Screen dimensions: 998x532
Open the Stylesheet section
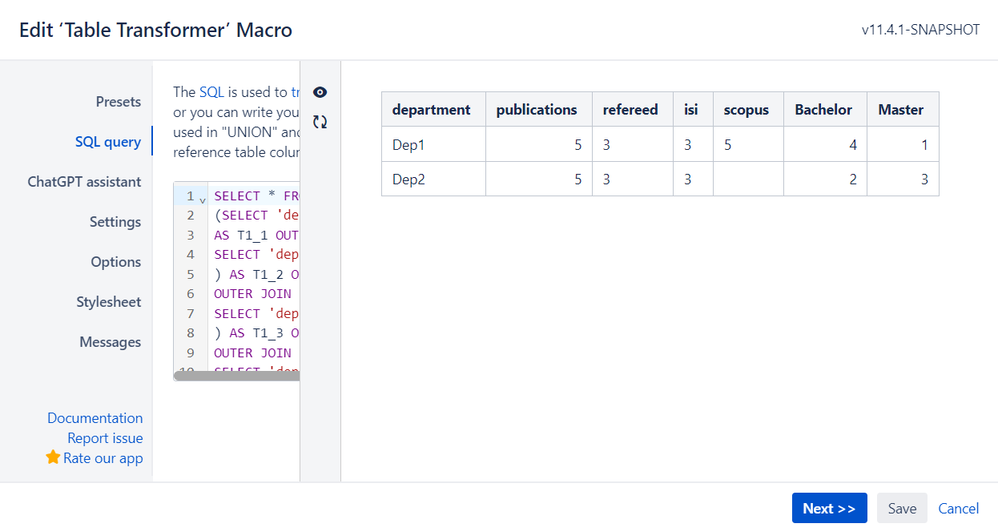[x=109, y=302]
